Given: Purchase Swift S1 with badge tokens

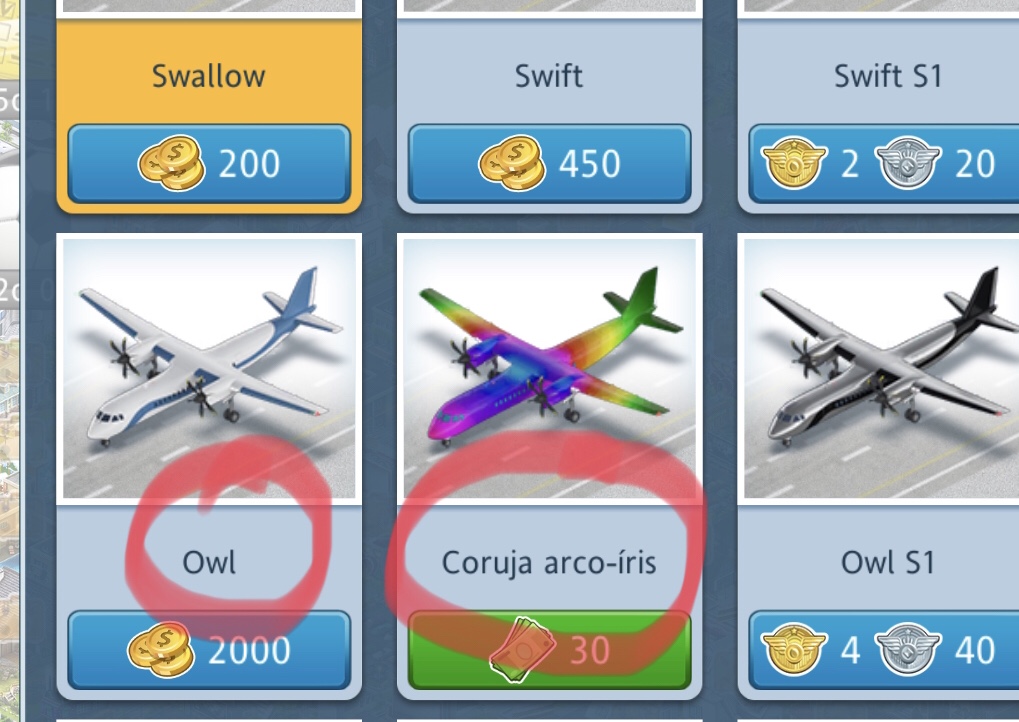Looking at the screenshot, I should 884,164.
